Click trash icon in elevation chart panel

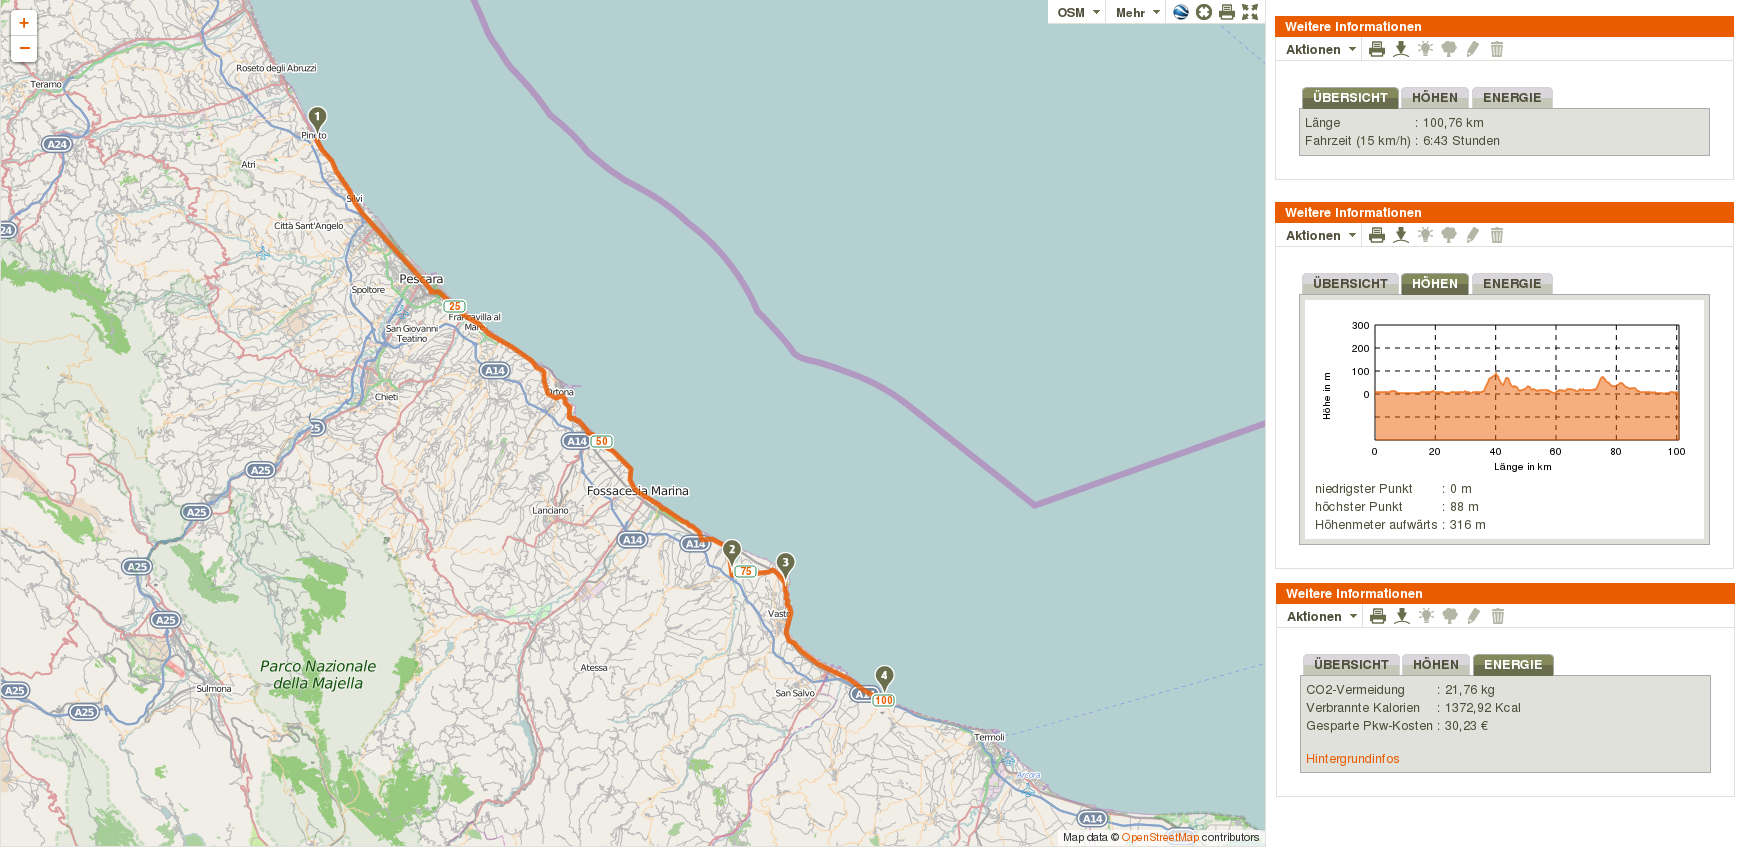tap(1497, 235)
